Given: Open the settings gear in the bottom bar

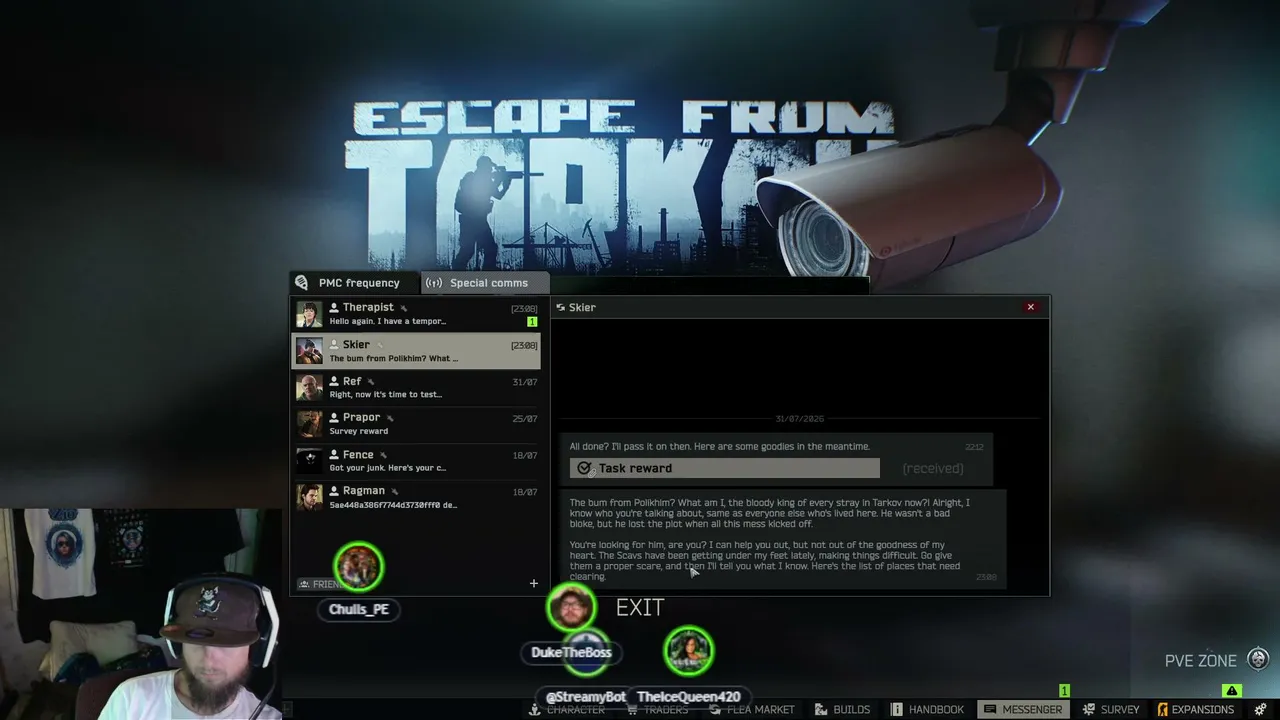Looking at the screenshot, I should (x=1260, y=709).
